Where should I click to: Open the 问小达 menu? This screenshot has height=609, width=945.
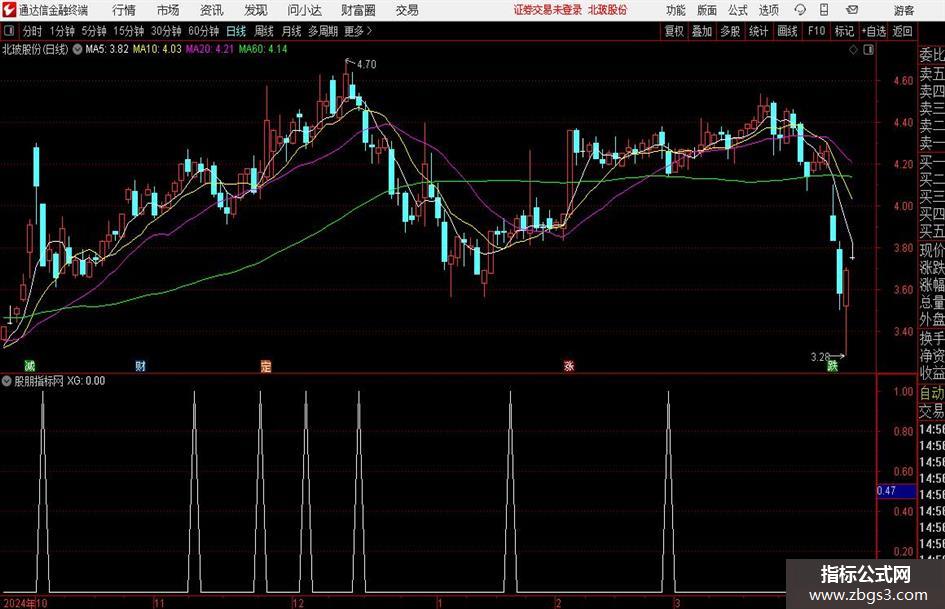304,10
